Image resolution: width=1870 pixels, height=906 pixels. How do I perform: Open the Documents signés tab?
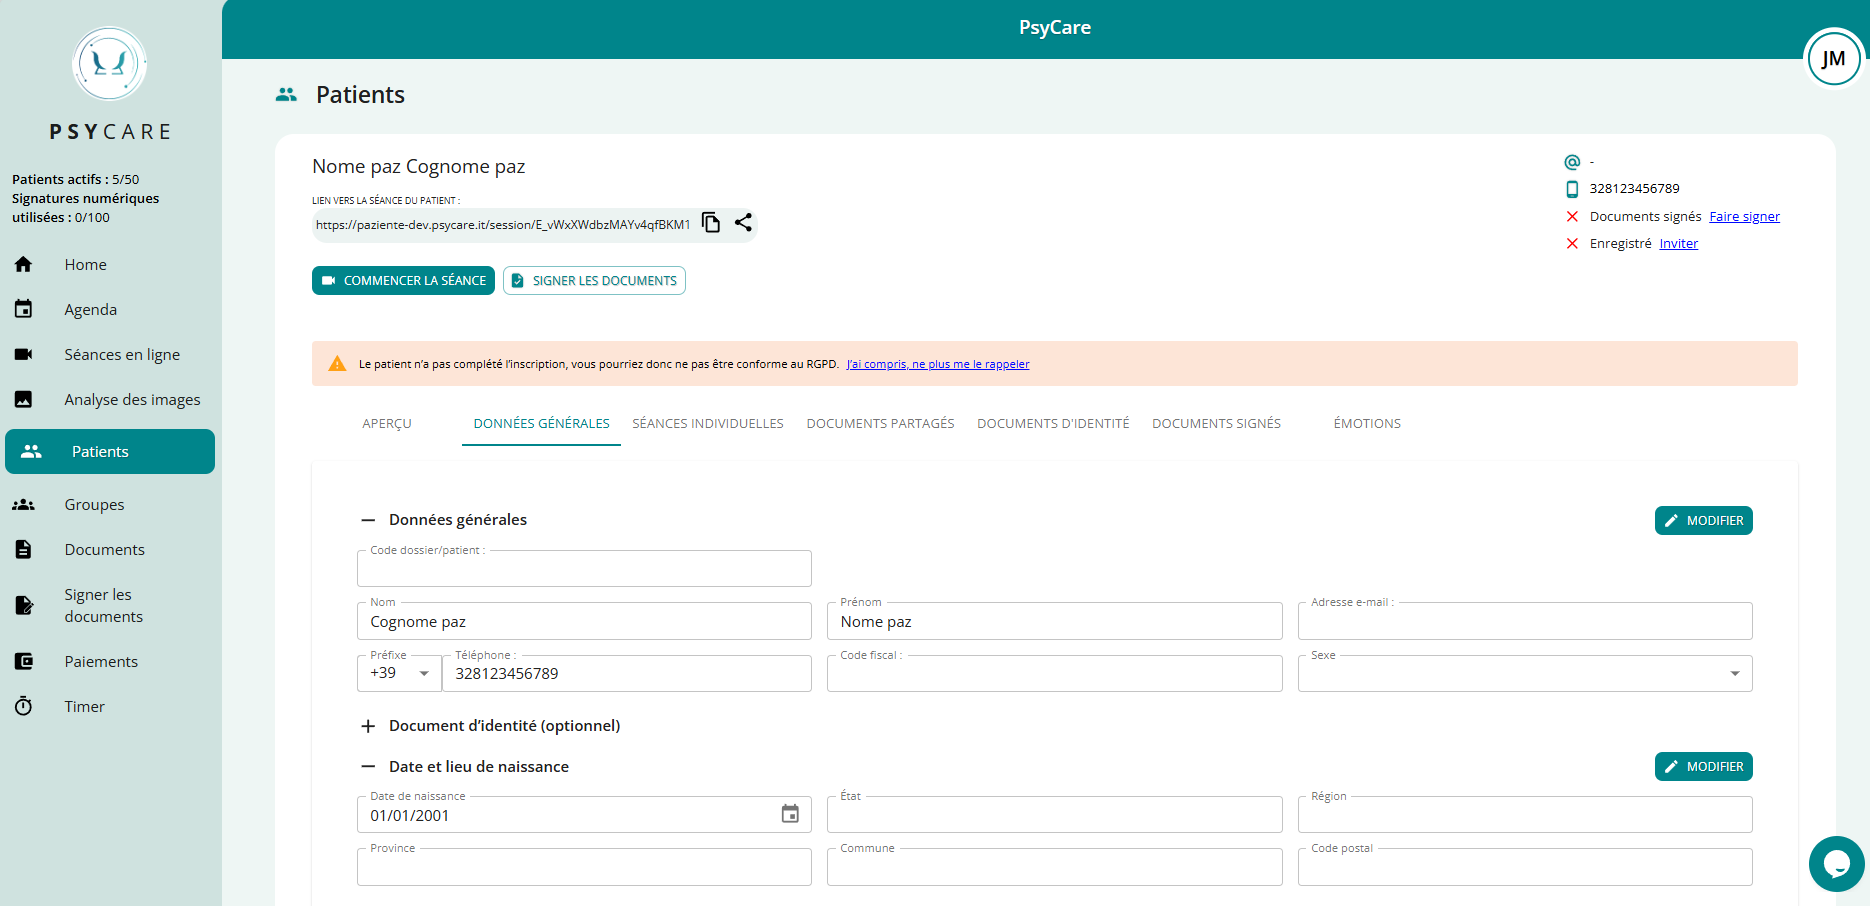[x=1216, y=424]
